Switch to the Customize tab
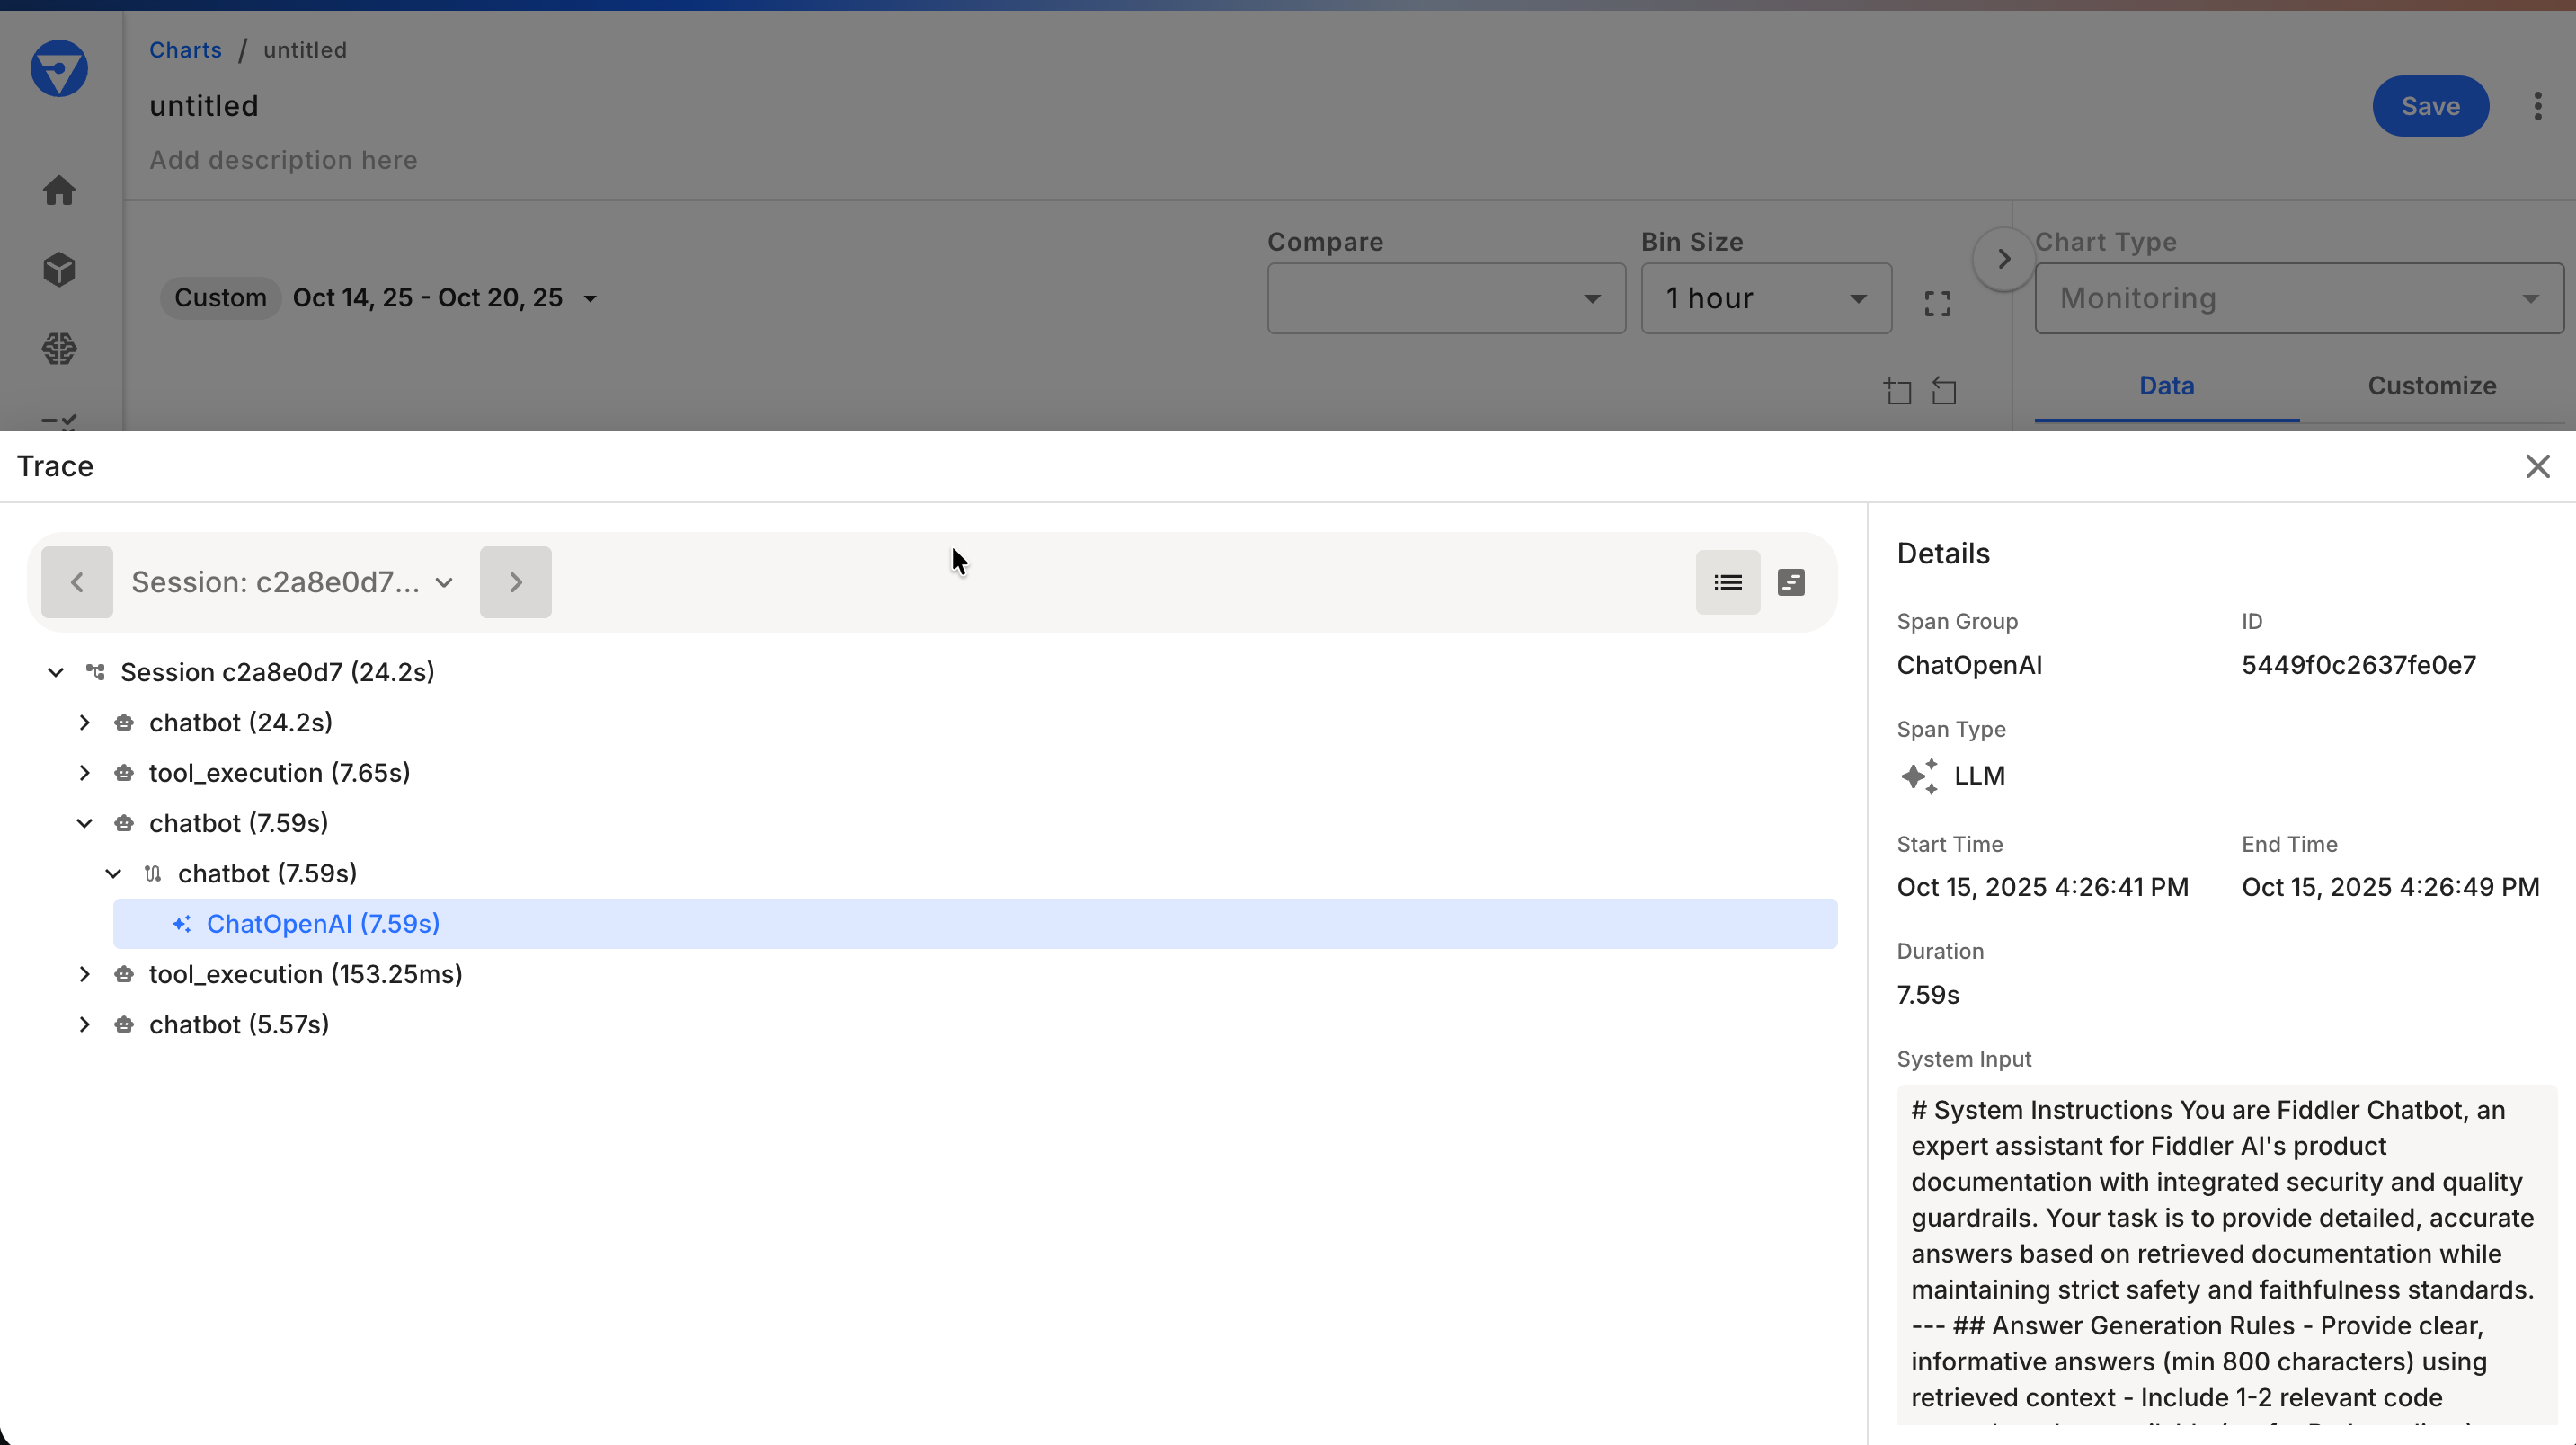The width and height of the screenshot is (2576, 1445). (x=2432, y=385)
